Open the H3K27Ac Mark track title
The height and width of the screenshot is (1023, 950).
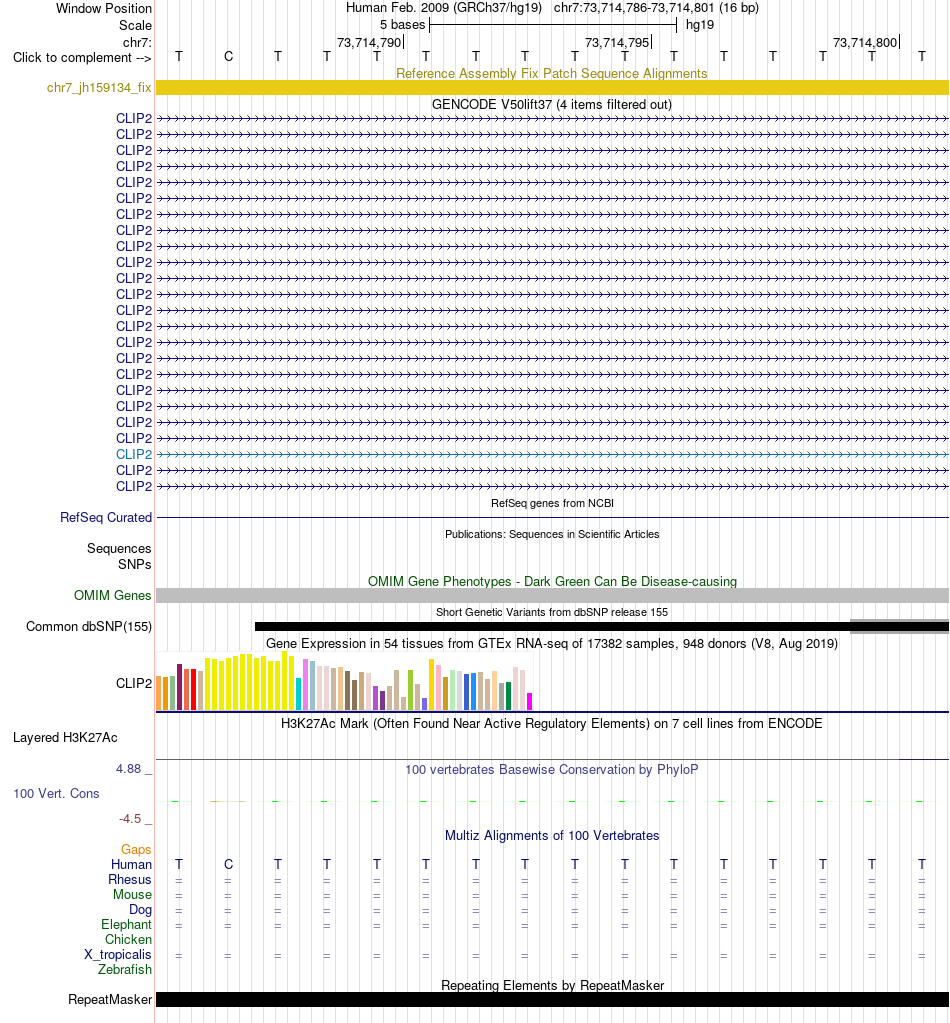coord(552,724)
